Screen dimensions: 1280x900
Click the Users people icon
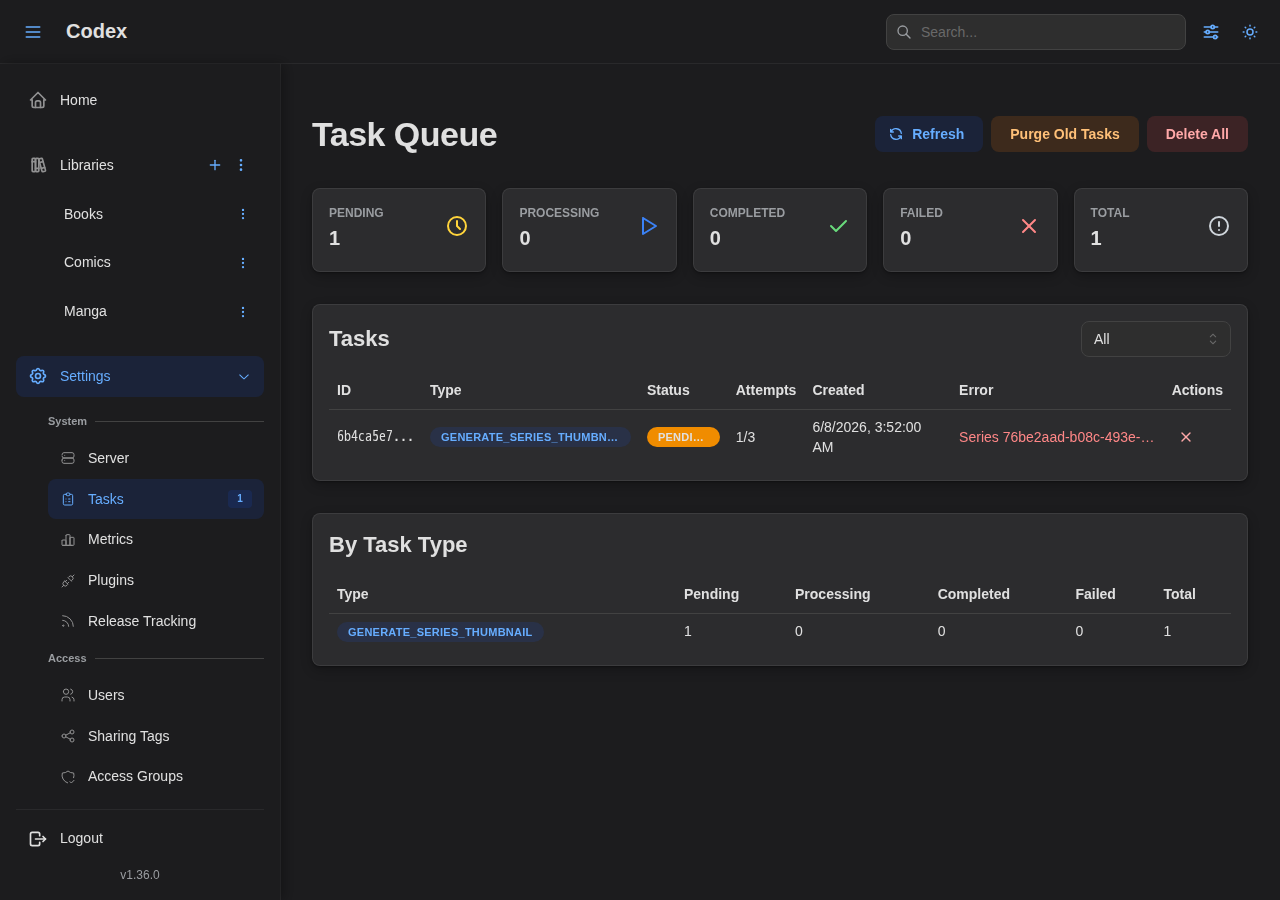coord(68,695)
